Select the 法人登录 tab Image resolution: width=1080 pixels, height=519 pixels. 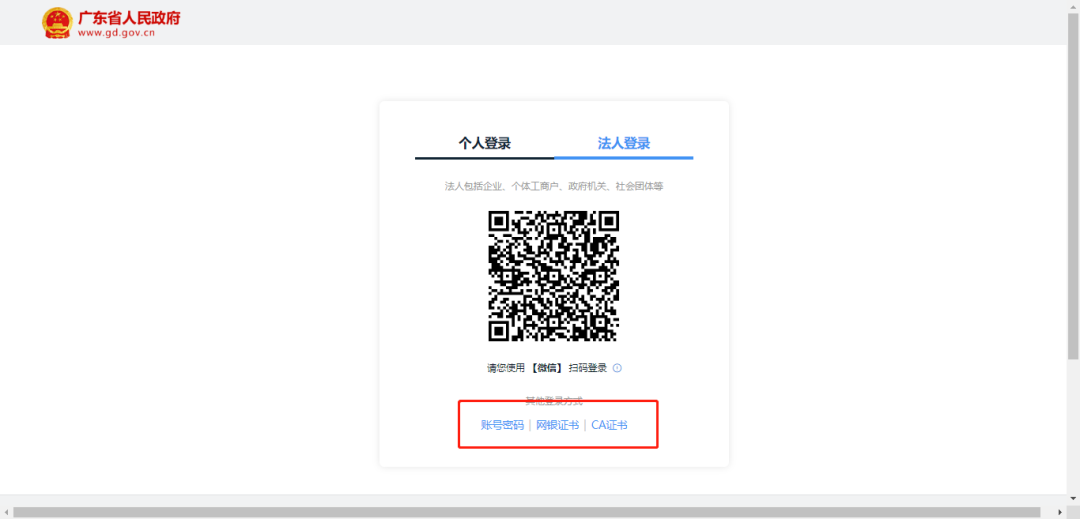pos(623,143)
